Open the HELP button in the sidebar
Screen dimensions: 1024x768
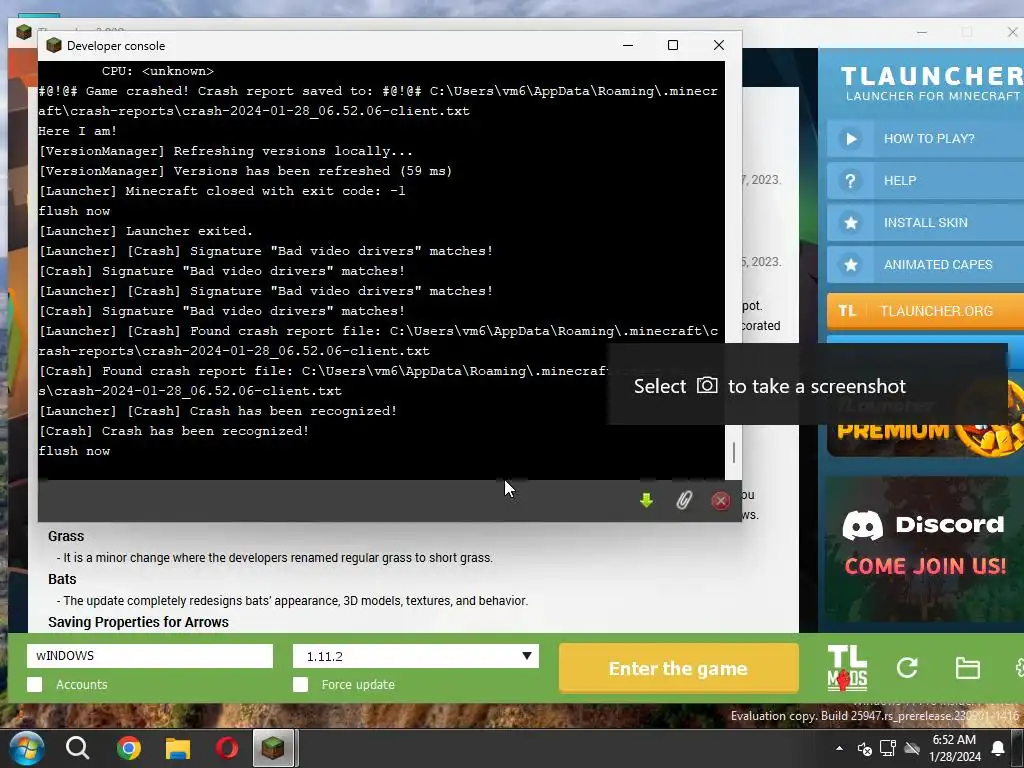[x=925, y=181]
